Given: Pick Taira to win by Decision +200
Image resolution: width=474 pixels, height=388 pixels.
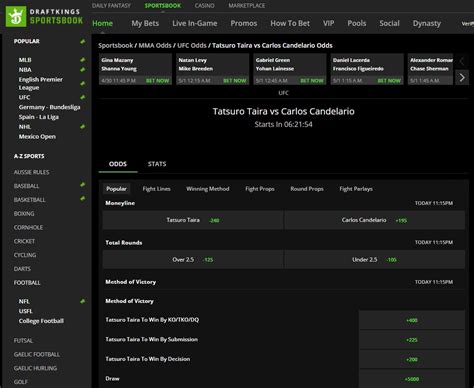Looking at the screenshot, I should click(x=412, y=359).
